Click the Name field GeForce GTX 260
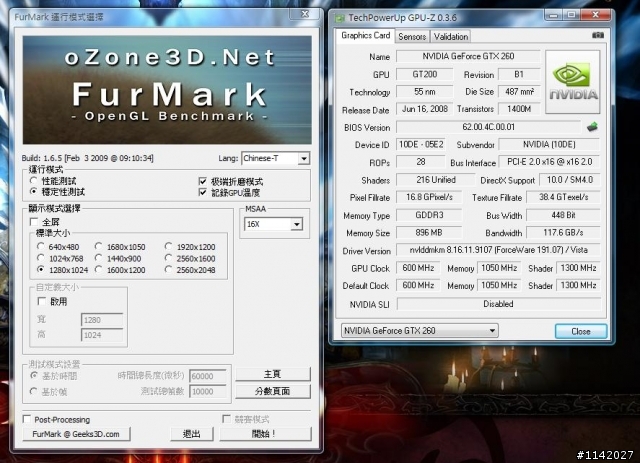Image resolution: width=640 pixels, height=463 pixels. 468,56
